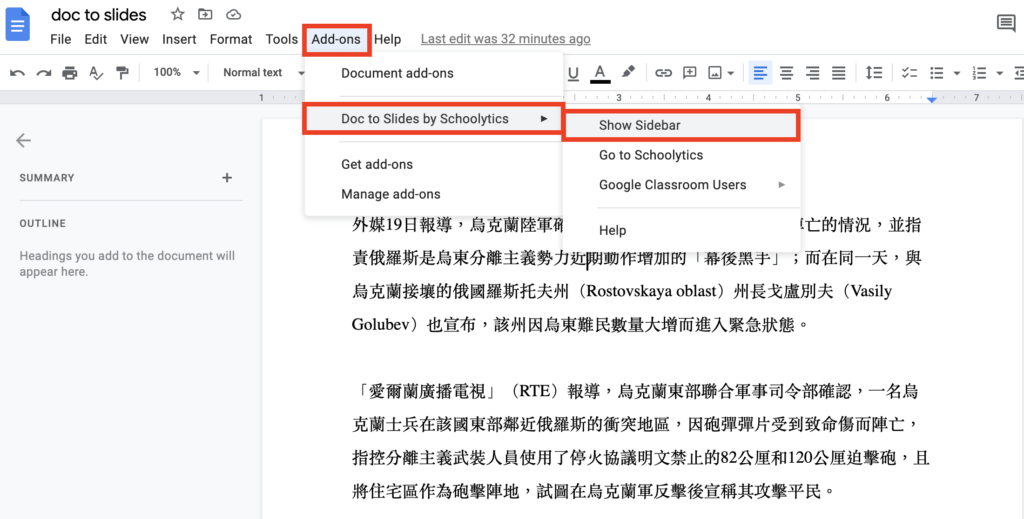This screenshot has height=519, width=1024.
Task: Open comment history icon at top right
Action: 1005,24
